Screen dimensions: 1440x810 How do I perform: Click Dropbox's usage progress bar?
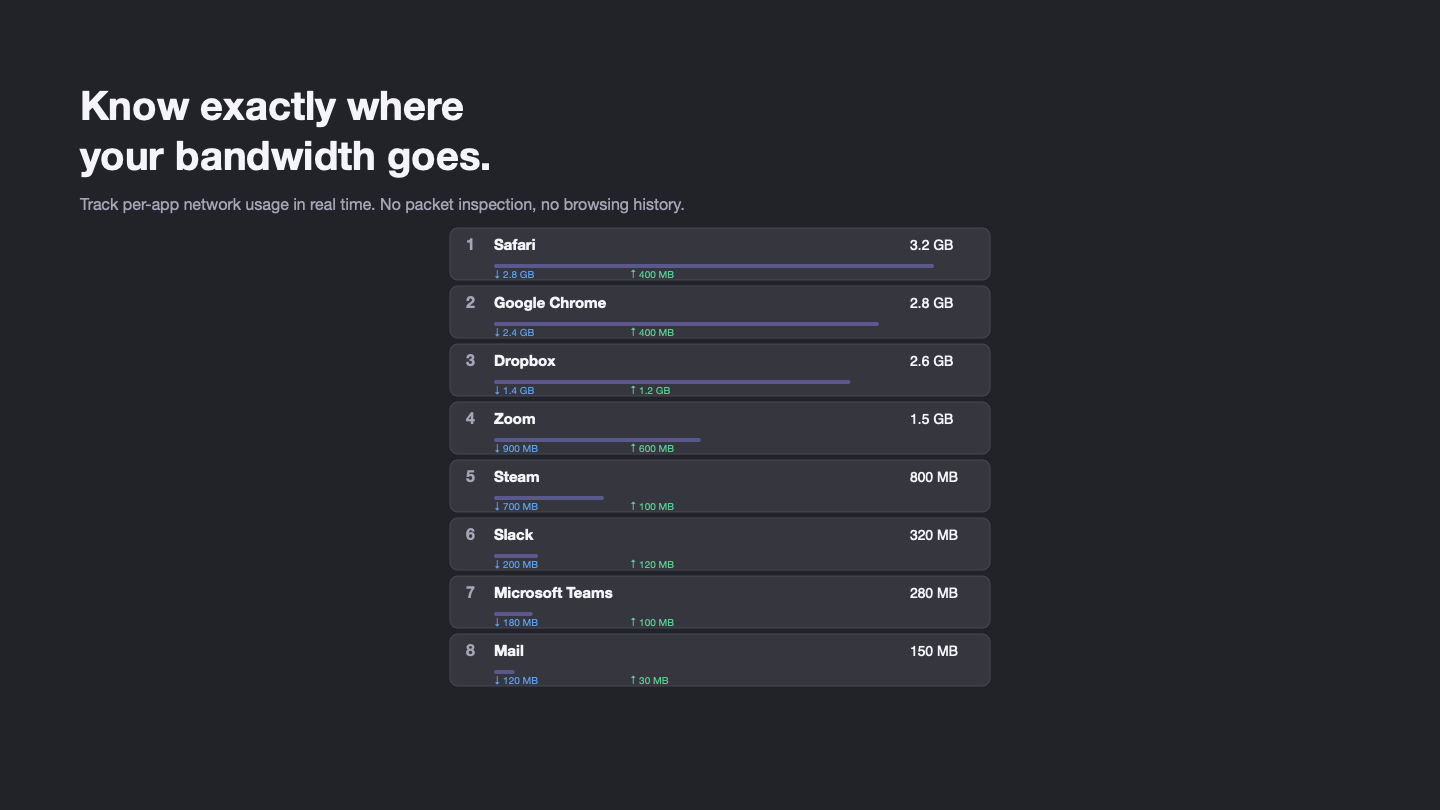point(672,382)
